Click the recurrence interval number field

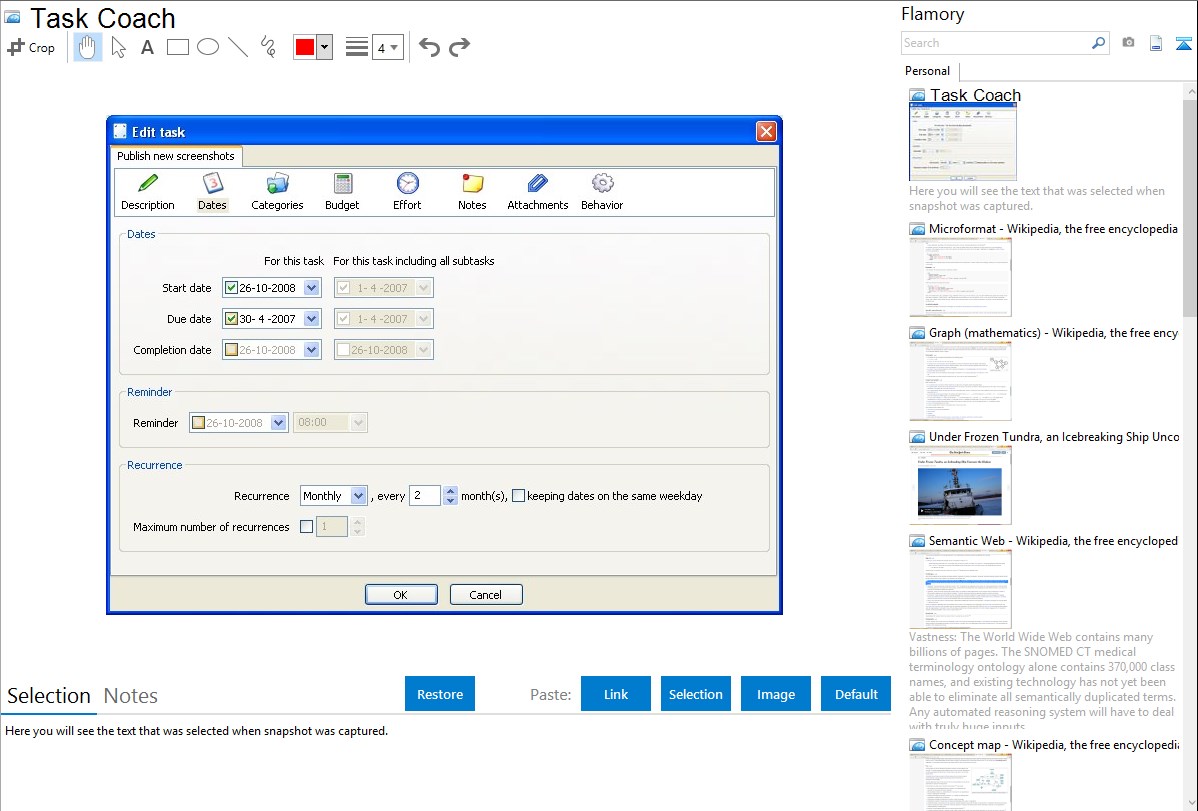[x=426, y=496]
